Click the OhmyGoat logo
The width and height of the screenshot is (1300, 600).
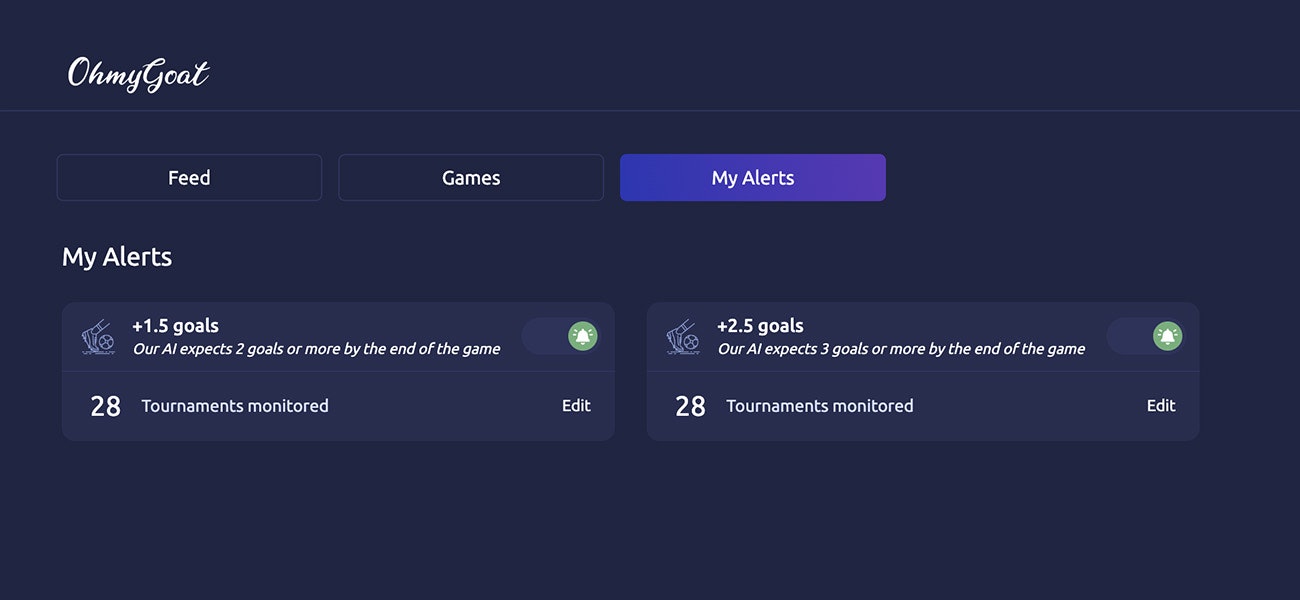pyautogui.click(x=138, y=75)
